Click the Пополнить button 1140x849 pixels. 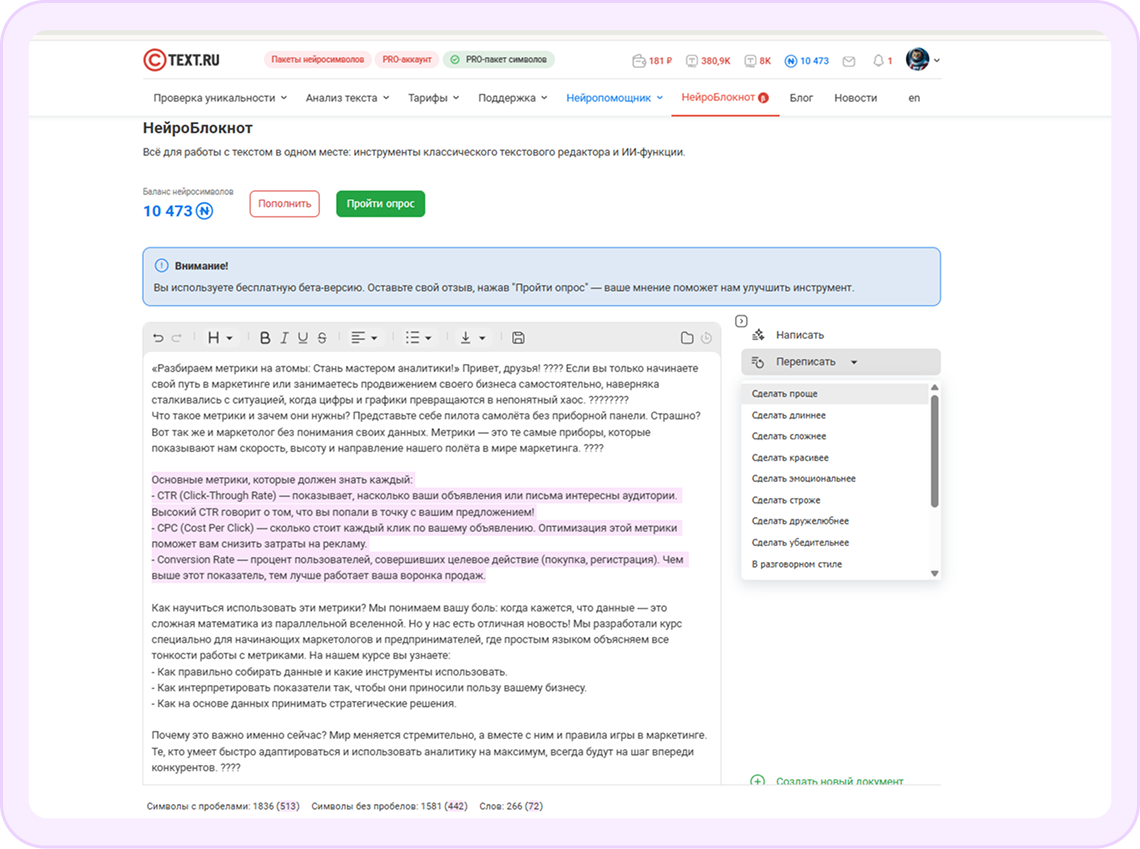tap(284, 203)
